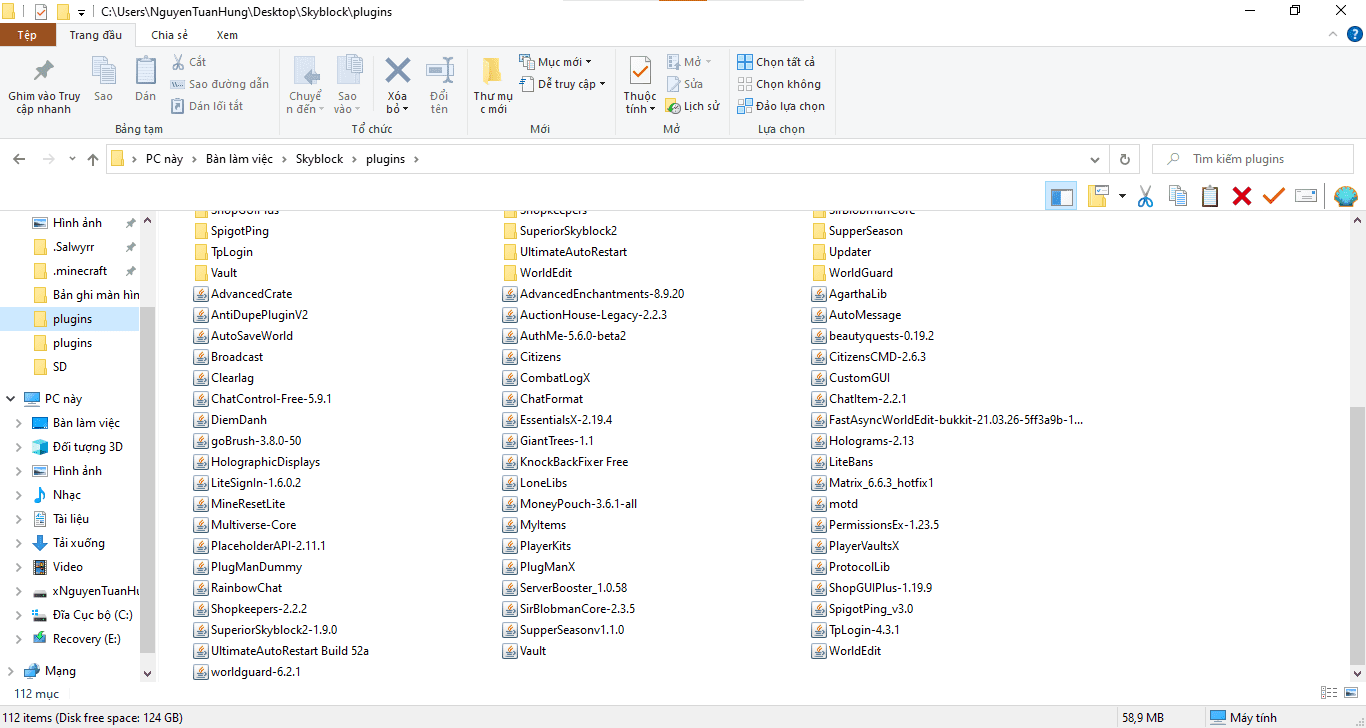1366x728 pixels.
Task: Click Cắt in the ribbon clipboard group
Action: (189, 62)
